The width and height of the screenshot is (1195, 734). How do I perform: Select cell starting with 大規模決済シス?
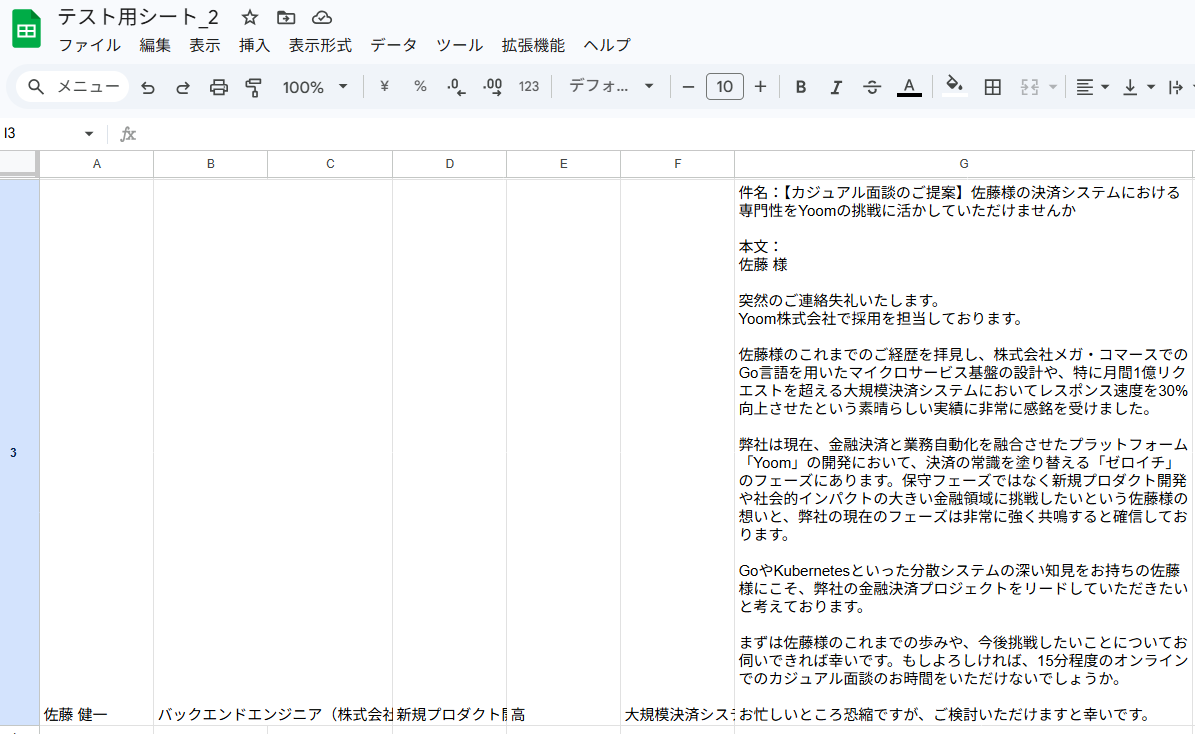tap(678, 452)
